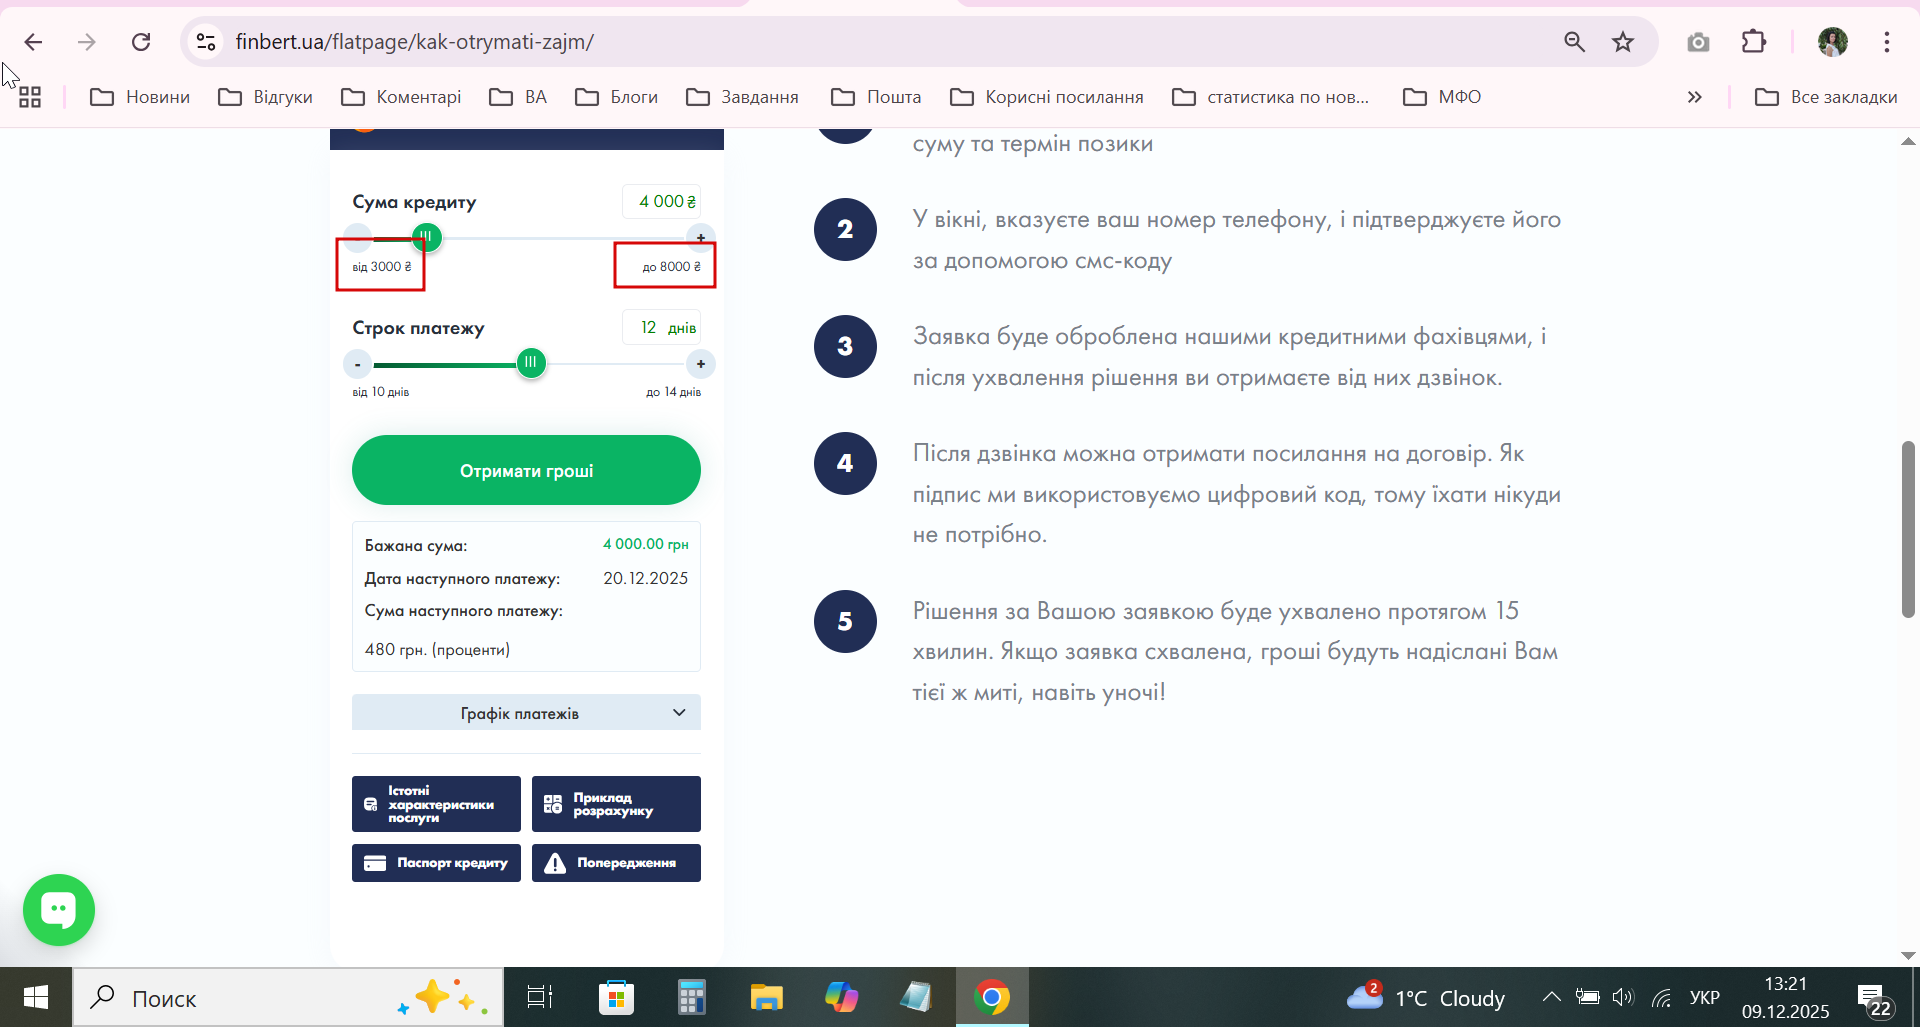This screenshot has width=1920, height=1027.
Task: Bookmark this page with the star icon
Action: coord(1623,42)
